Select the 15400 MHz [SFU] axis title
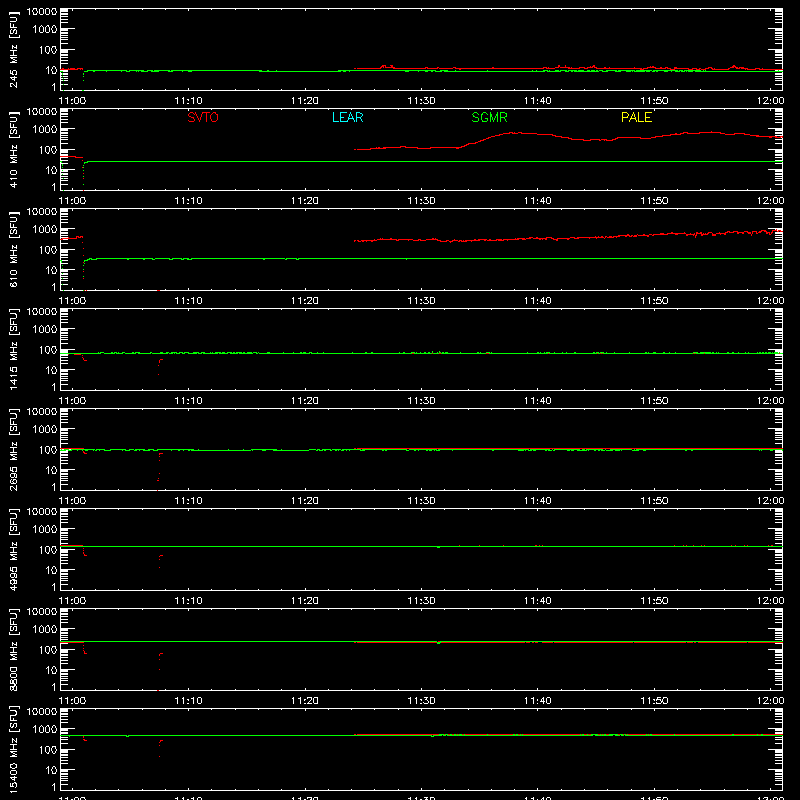The width and height of the screenshot is (800, 800). tap(14, 749)
